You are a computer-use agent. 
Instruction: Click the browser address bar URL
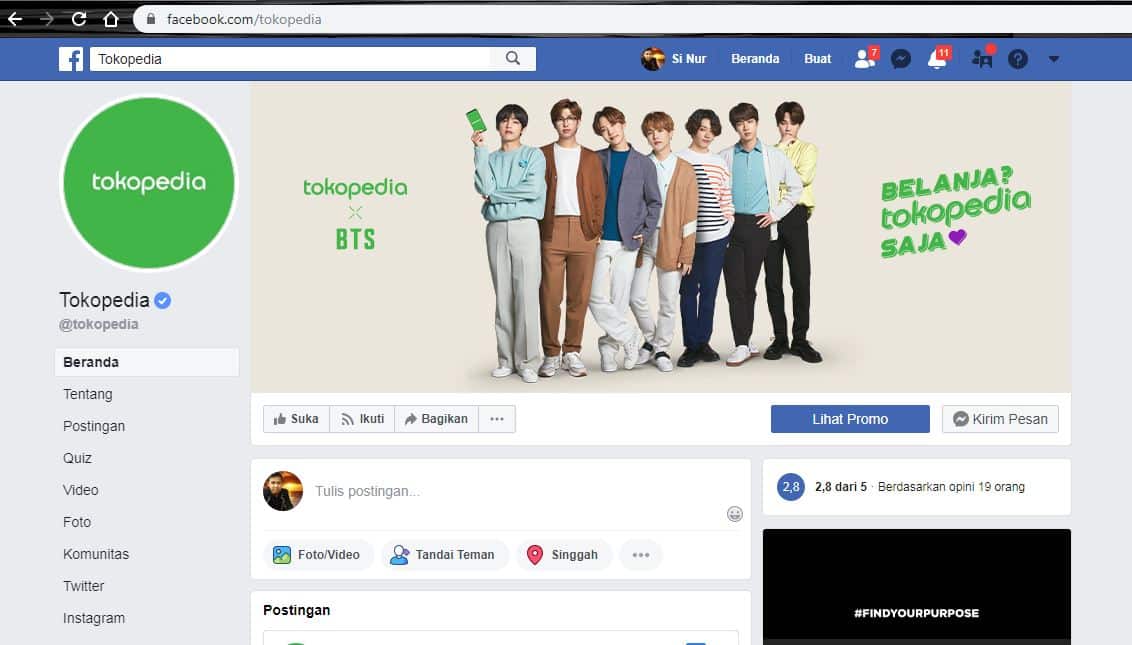click(x=244, y=20)
